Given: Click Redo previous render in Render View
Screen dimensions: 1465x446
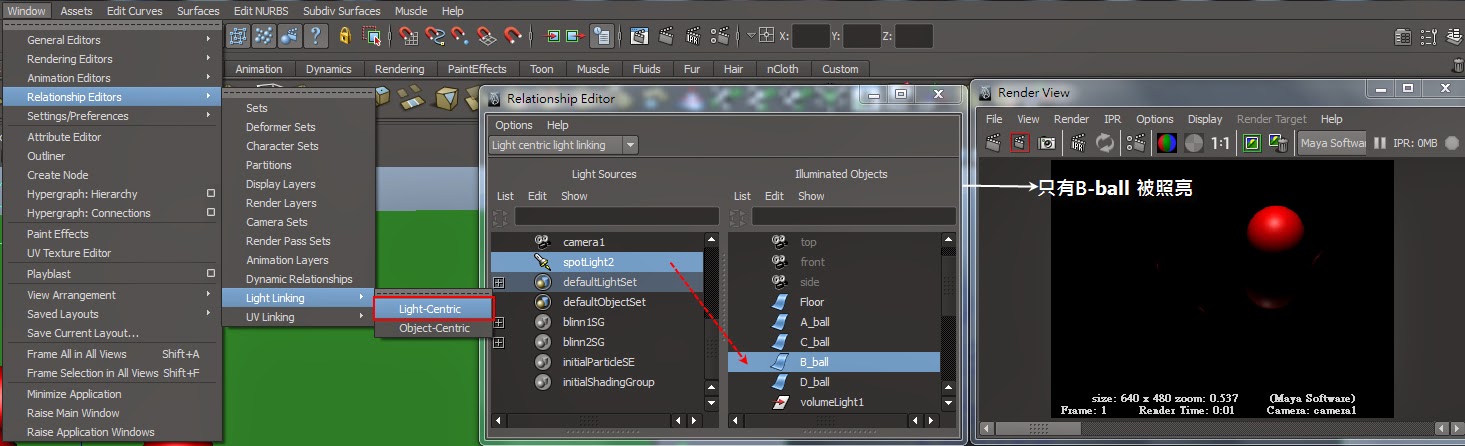Looking at the screenshot, I should tap(994, 143).
